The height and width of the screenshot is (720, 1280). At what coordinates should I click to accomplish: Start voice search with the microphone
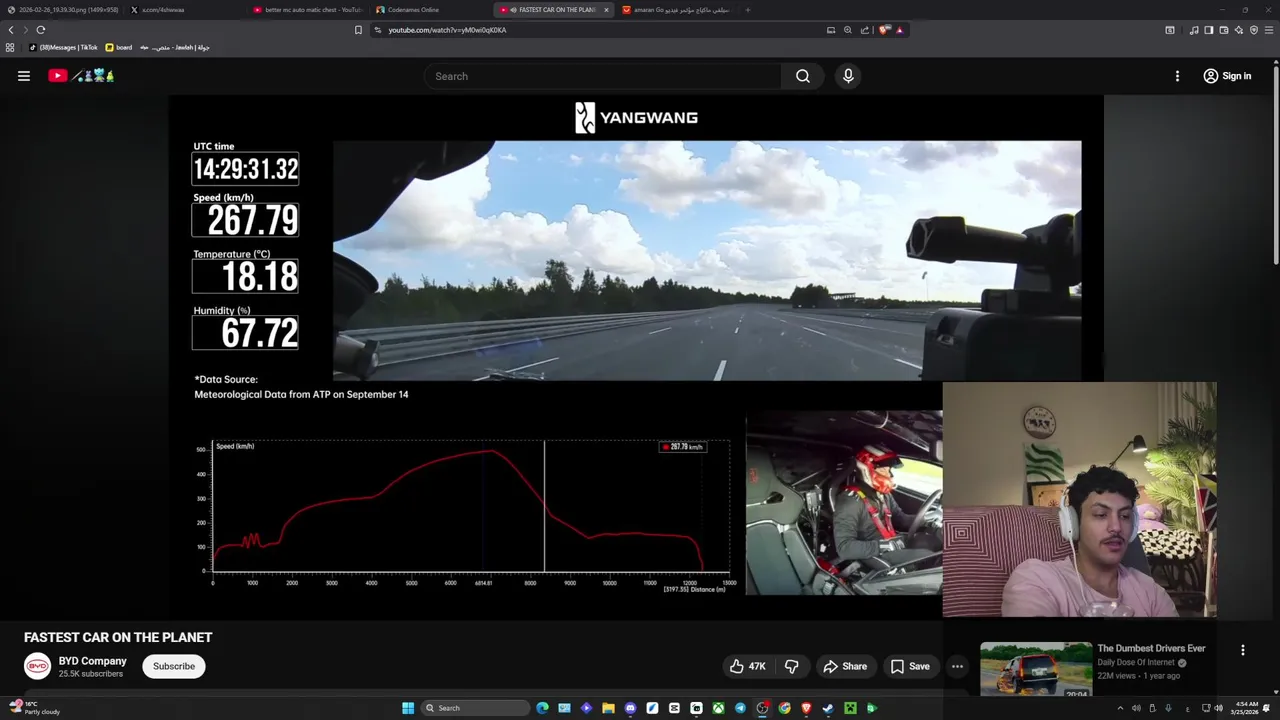(x=848, y=76)
